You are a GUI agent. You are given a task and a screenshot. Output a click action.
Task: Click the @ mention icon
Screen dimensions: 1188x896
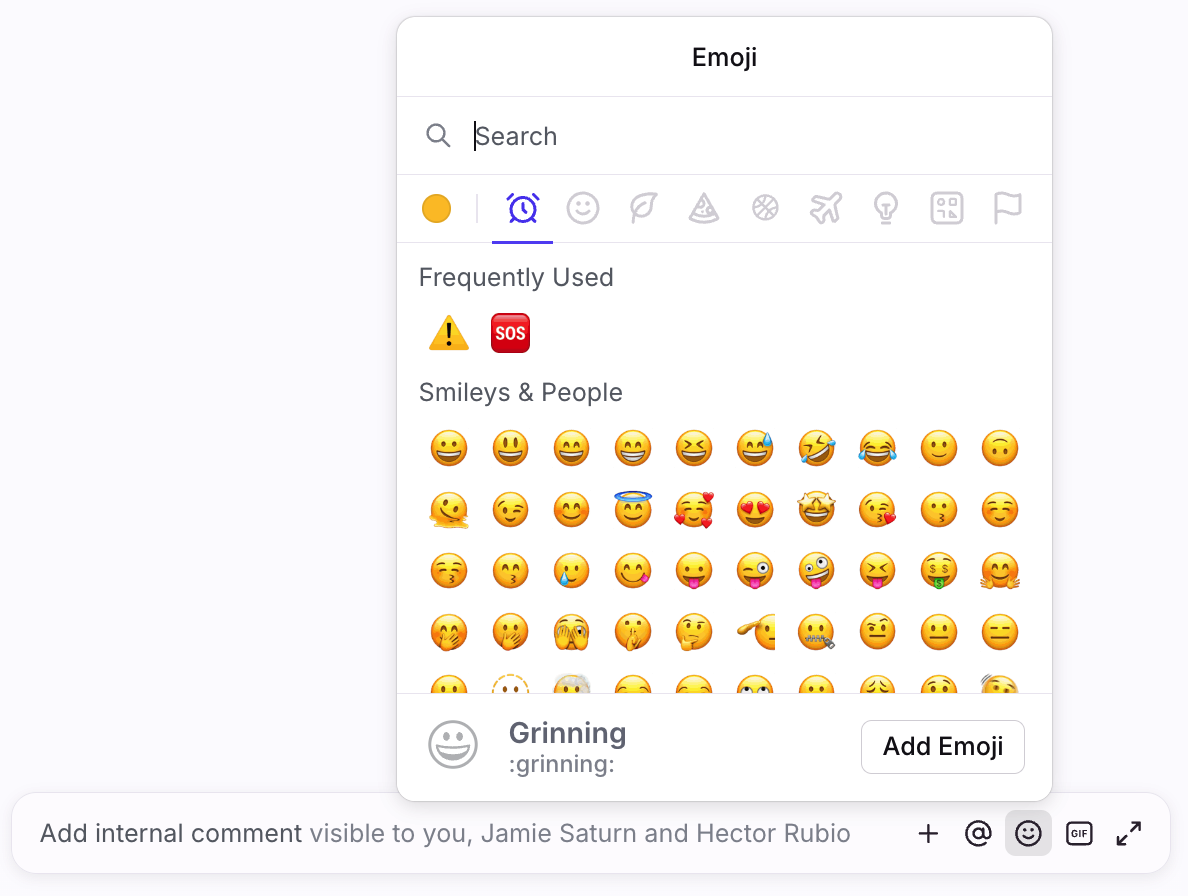pos(977,833)
